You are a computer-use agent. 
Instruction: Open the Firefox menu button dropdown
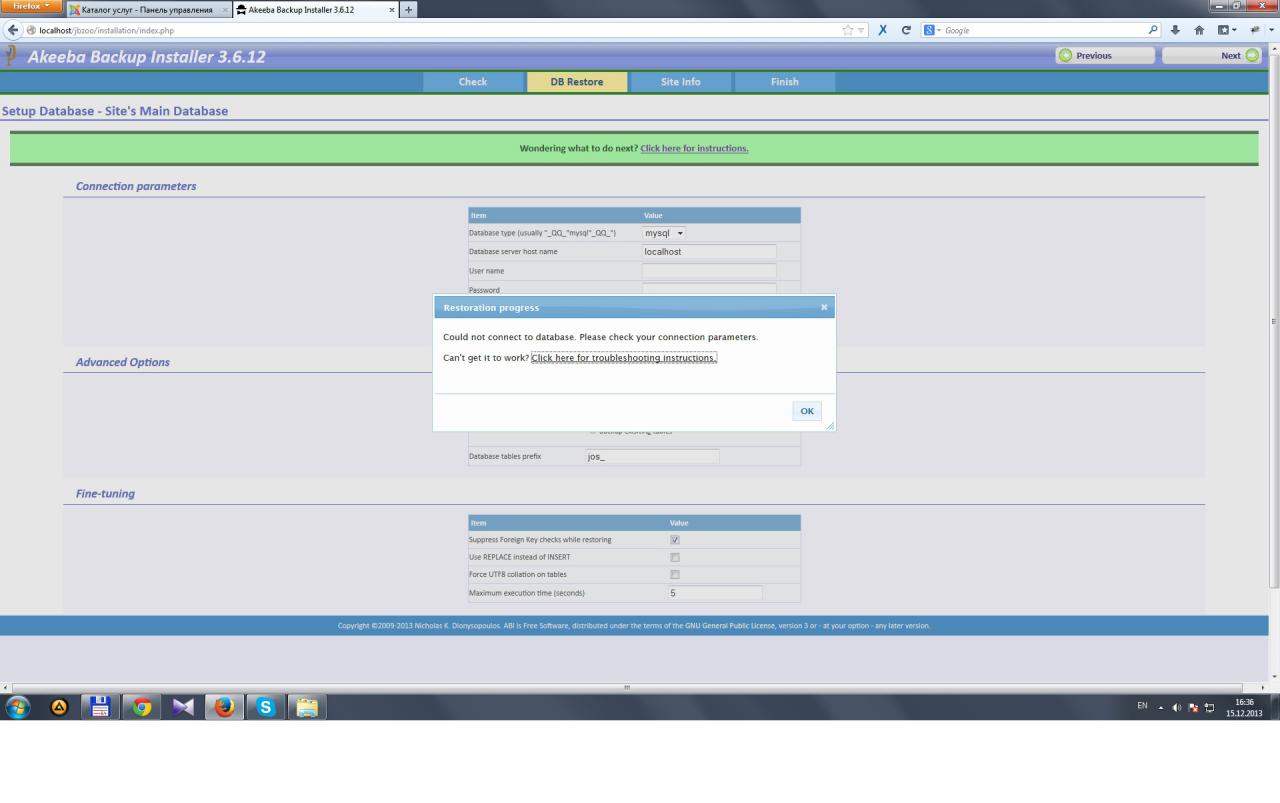[32, 8]
